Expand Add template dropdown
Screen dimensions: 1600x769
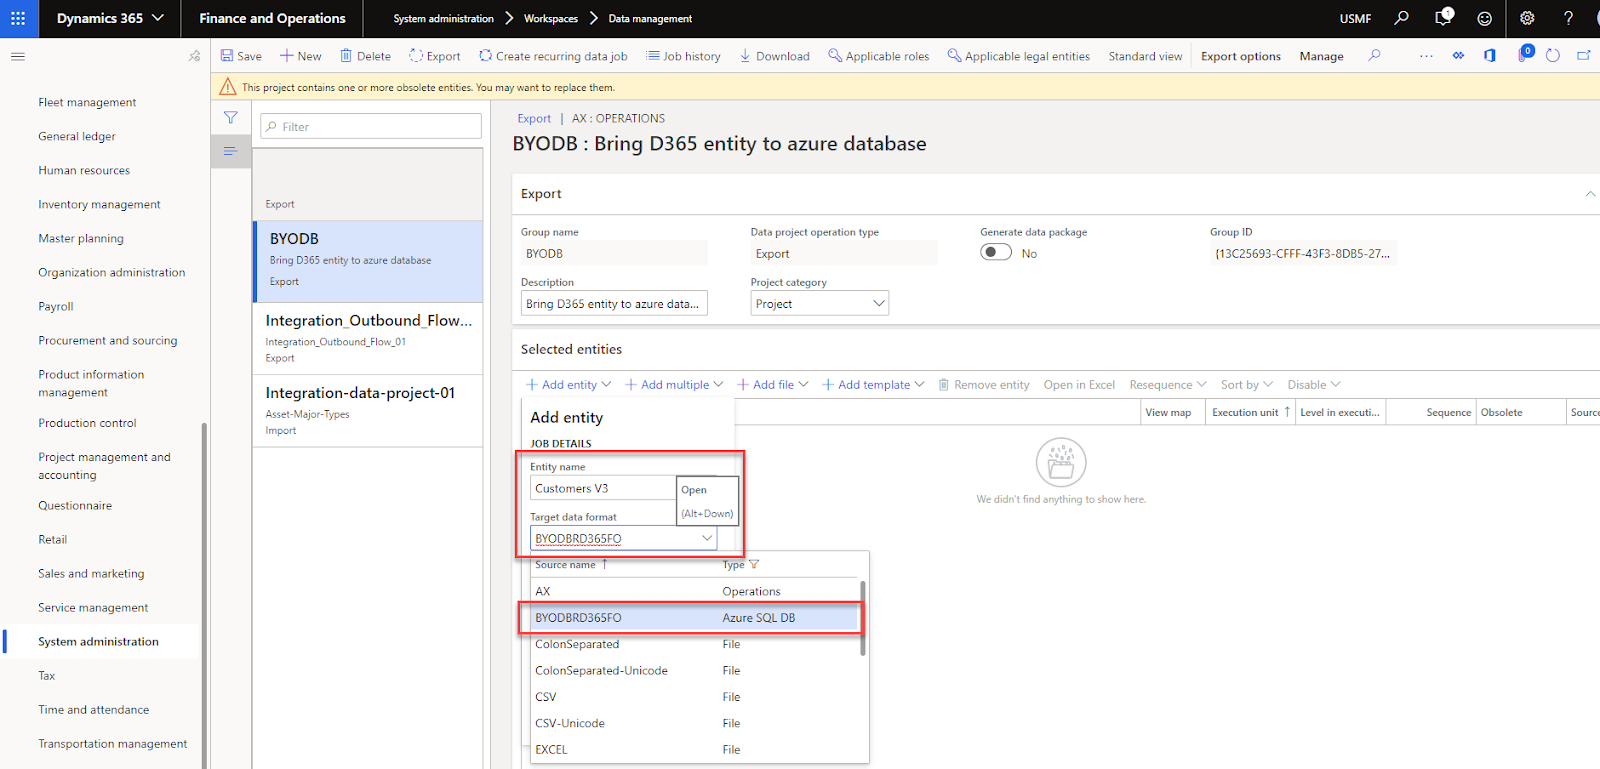coord(873,385)
